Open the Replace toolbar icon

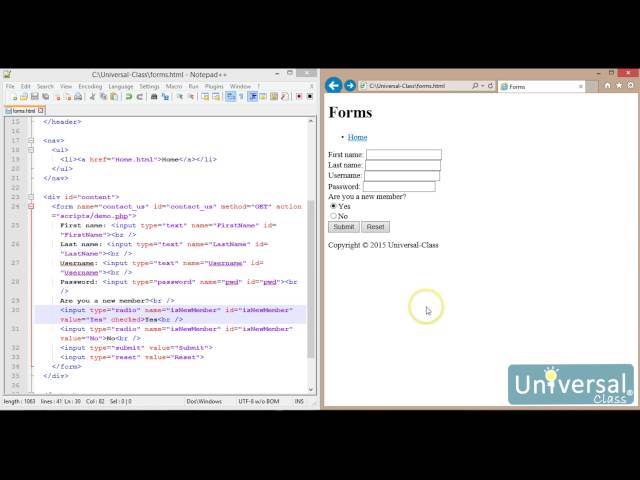click(x=165, y=97)
